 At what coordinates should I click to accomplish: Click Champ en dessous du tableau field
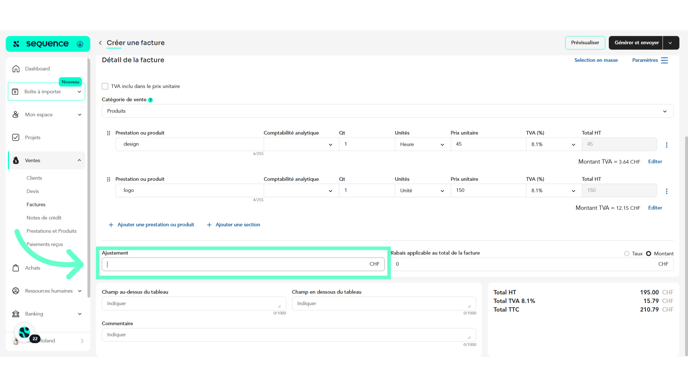(x=384, y=304)
